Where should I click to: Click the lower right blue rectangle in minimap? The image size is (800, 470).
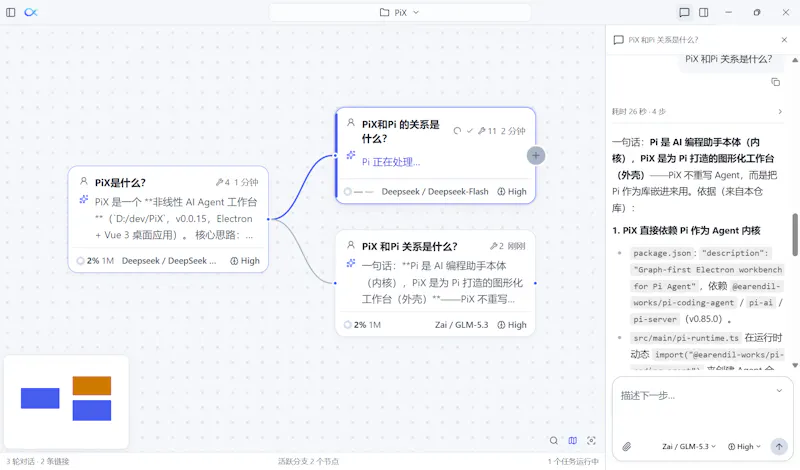[92, 410]
